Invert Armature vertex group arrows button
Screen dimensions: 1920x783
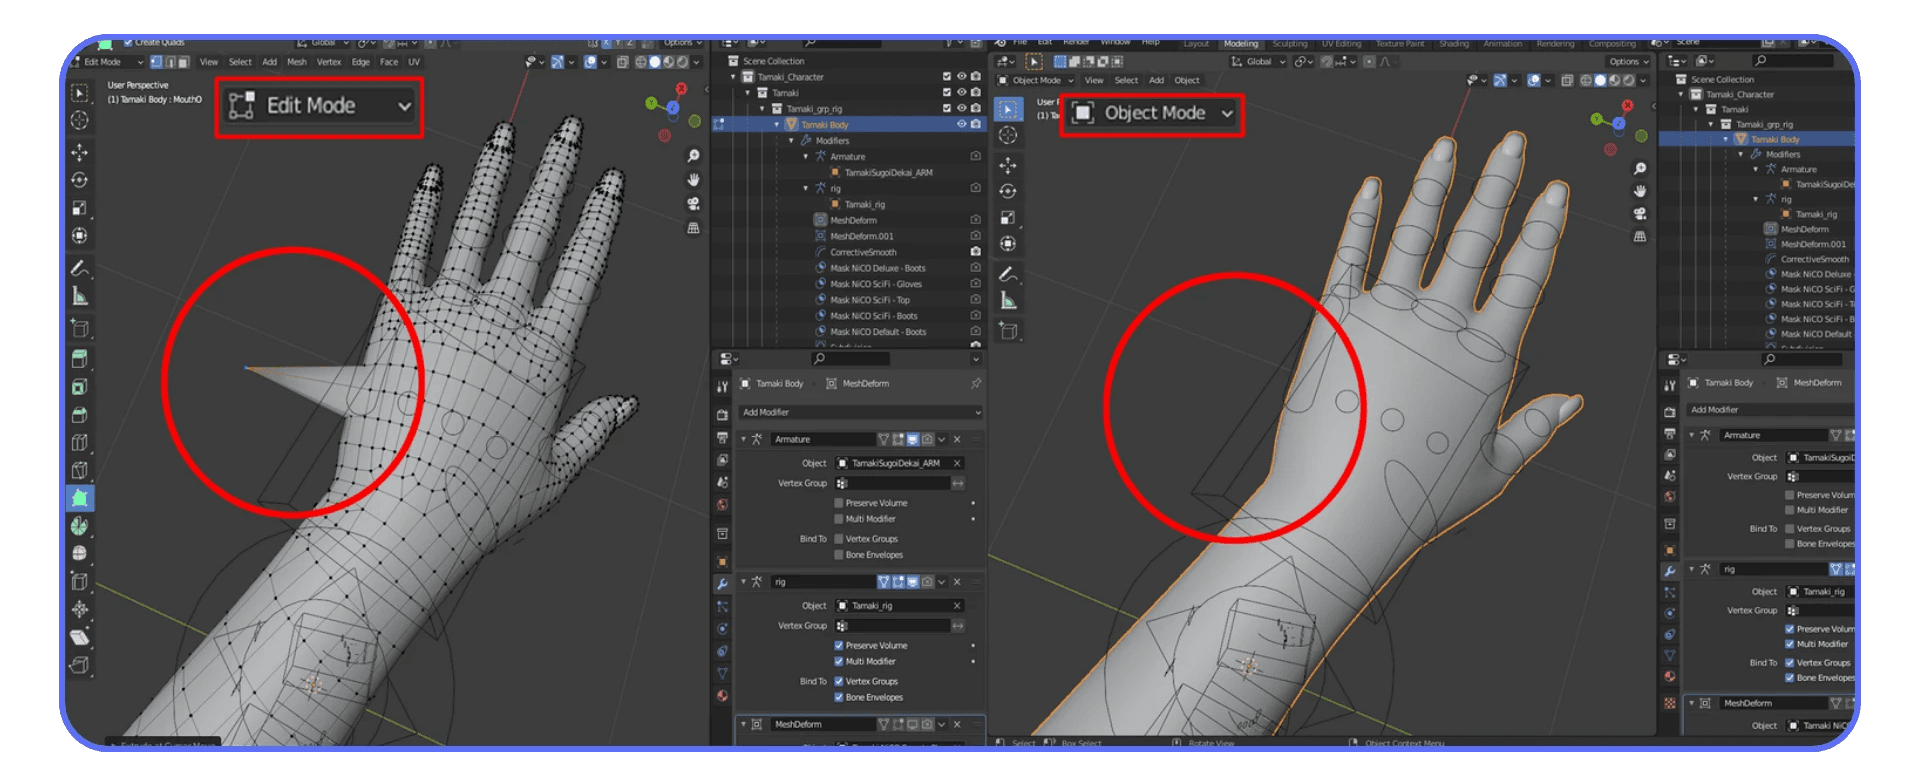pos(958,483)
